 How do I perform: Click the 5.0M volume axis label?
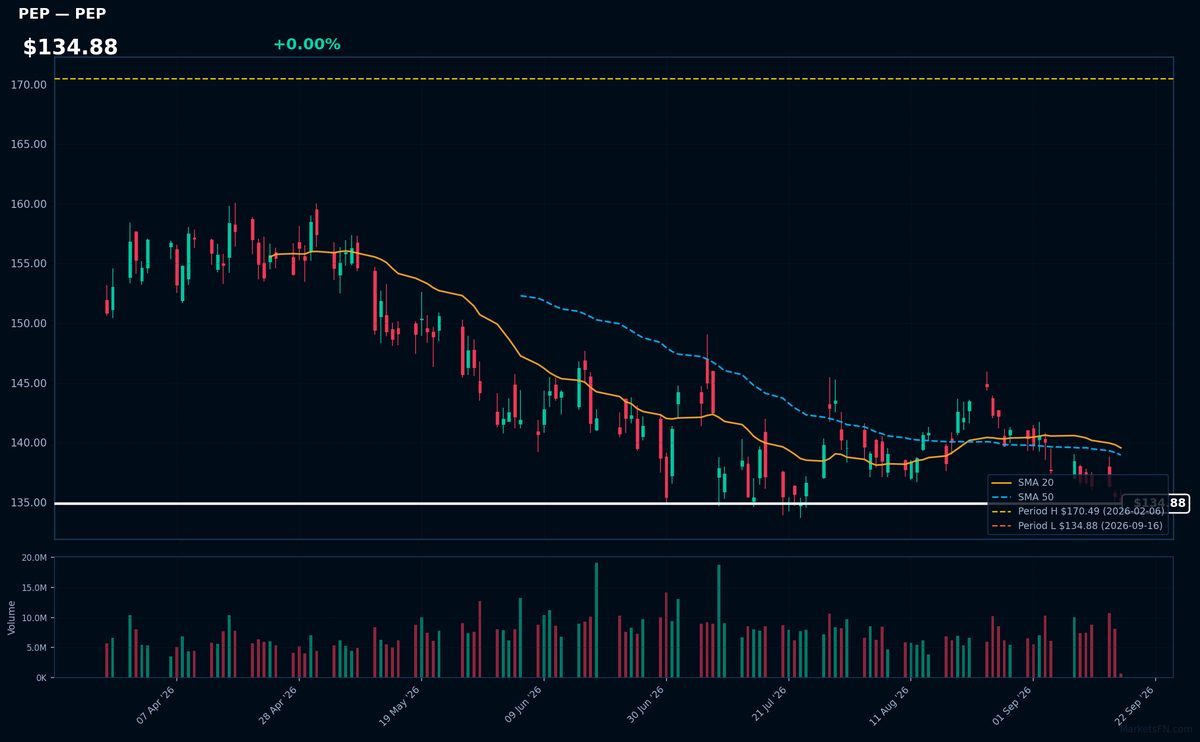[x=36, y=648]
